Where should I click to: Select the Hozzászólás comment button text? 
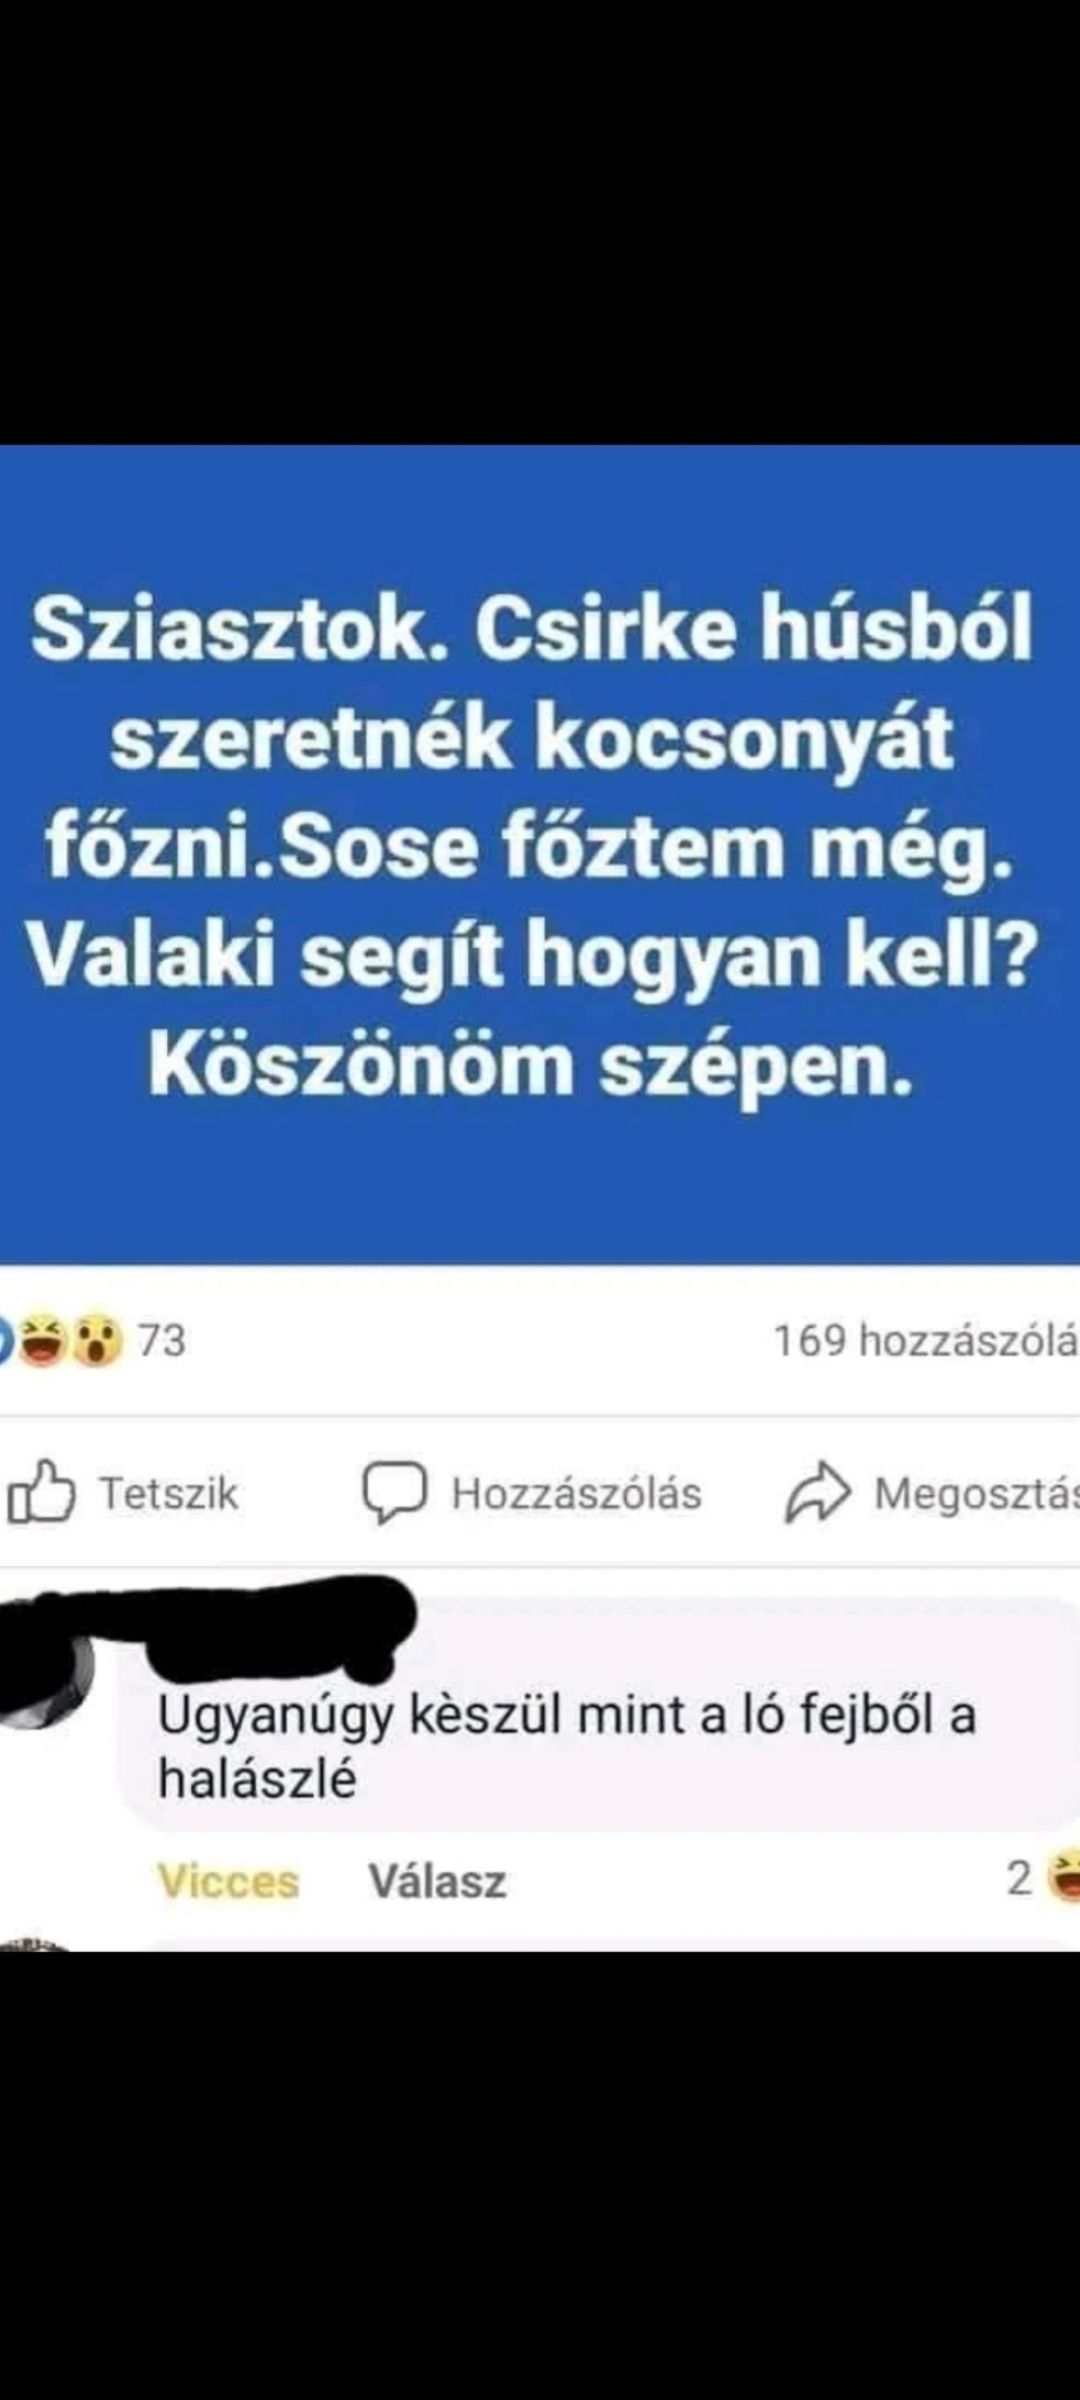click(x=576, y=1494)
